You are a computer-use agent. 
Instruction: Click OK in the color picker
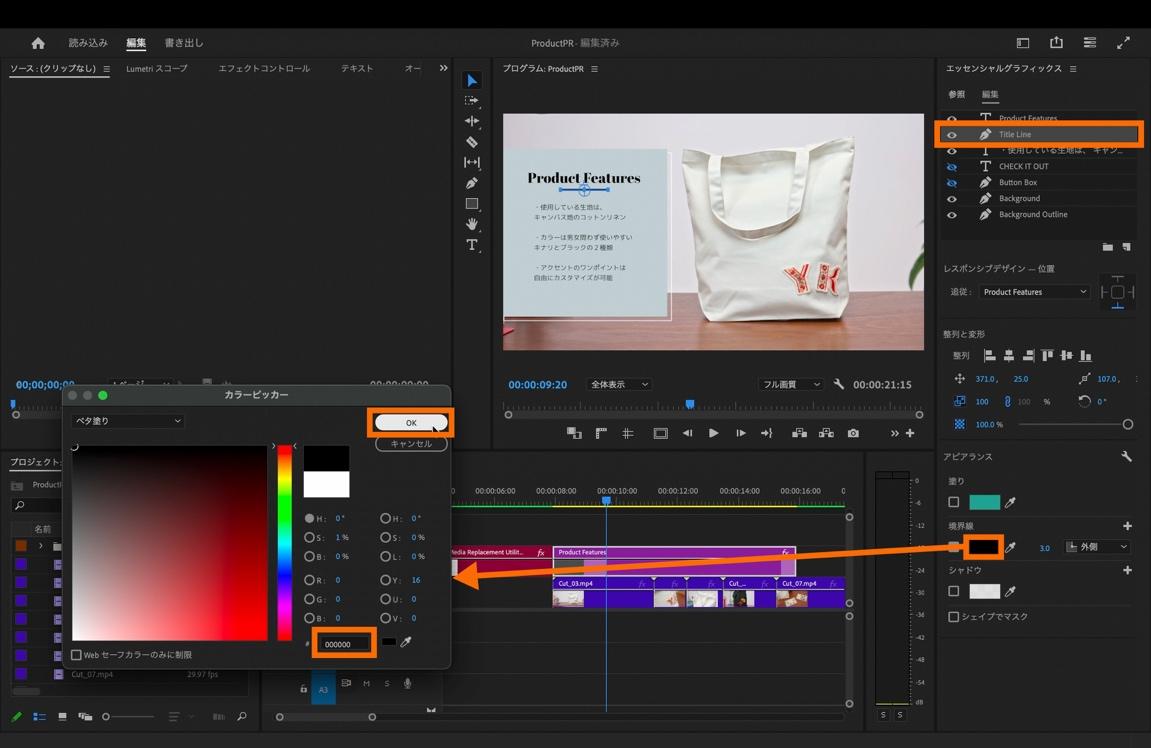click(x=411, y=423)
